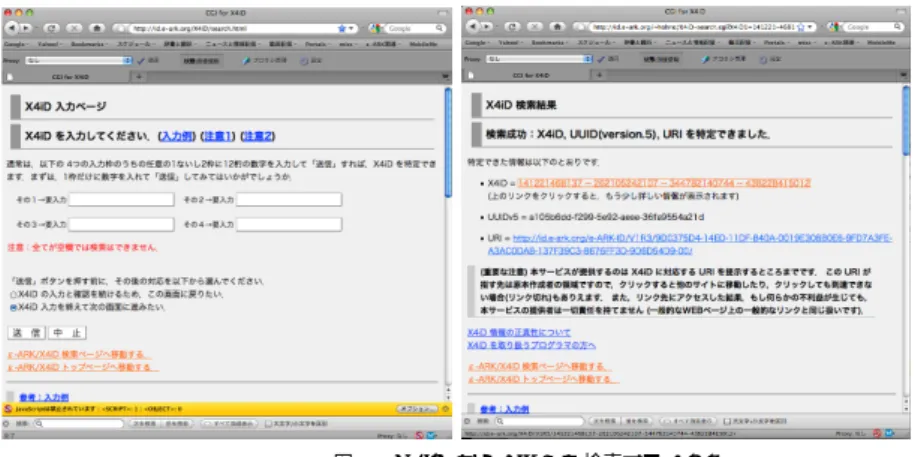Screen dimensions: 918x457
Task: Stop loading in right browser window
Action: 535,27
